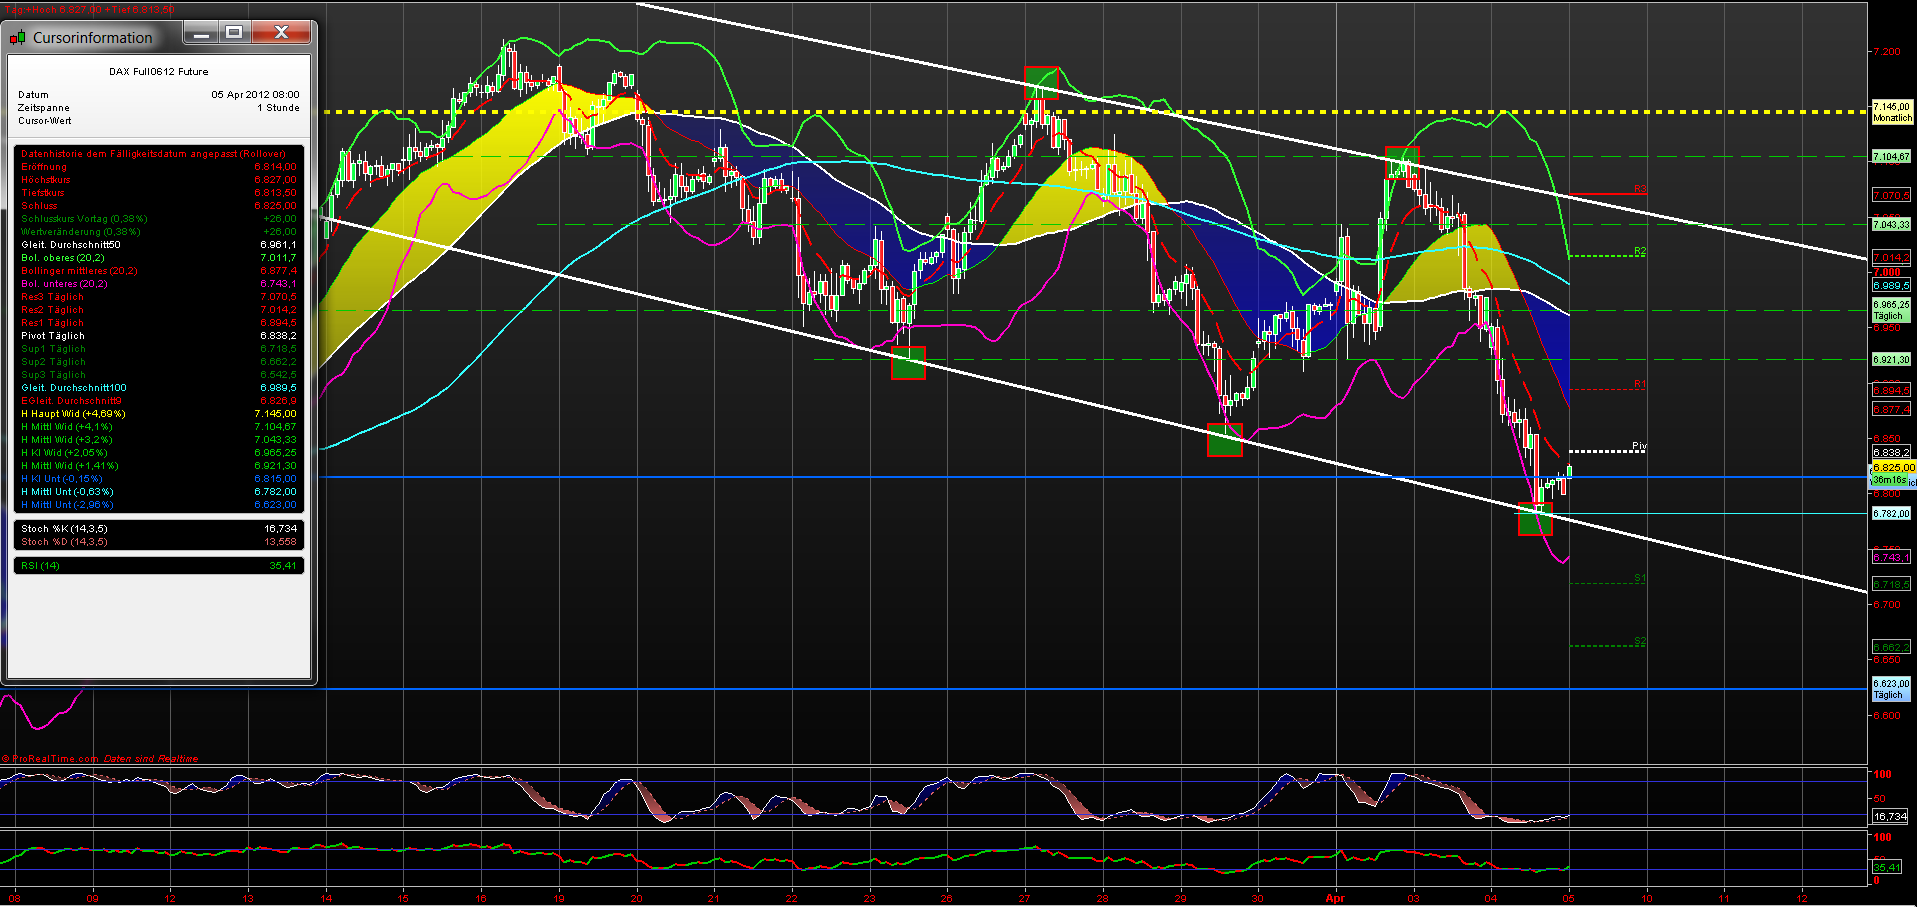This screenshot has height=907, width=1917.
Task: Click the 'Schluss' value 6.825,00
Action: (275, 206)
